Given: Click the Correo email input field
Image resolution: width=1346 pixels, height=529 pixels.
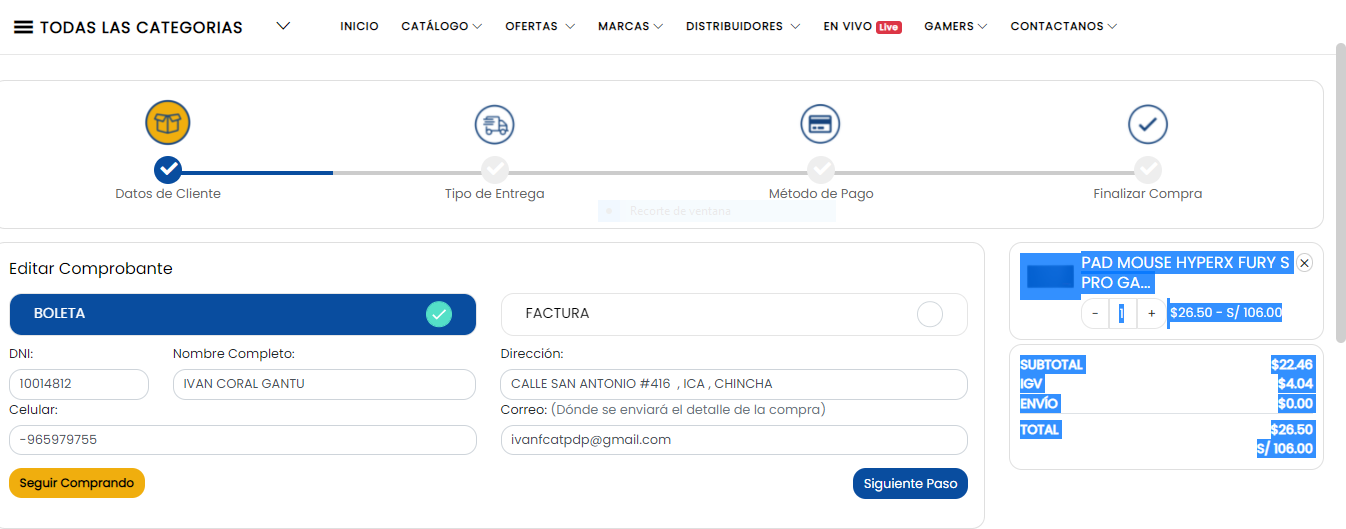Looking at the screenshot, I should point(734,440).
